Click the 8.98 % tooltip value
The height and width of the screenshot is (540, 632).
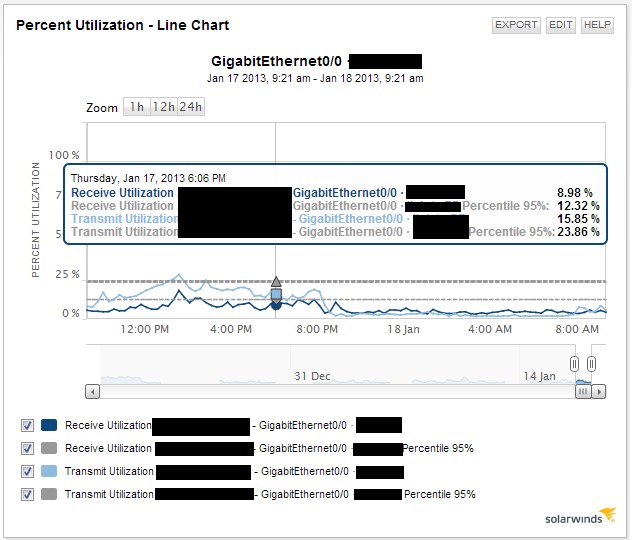(x=575, y=193)
